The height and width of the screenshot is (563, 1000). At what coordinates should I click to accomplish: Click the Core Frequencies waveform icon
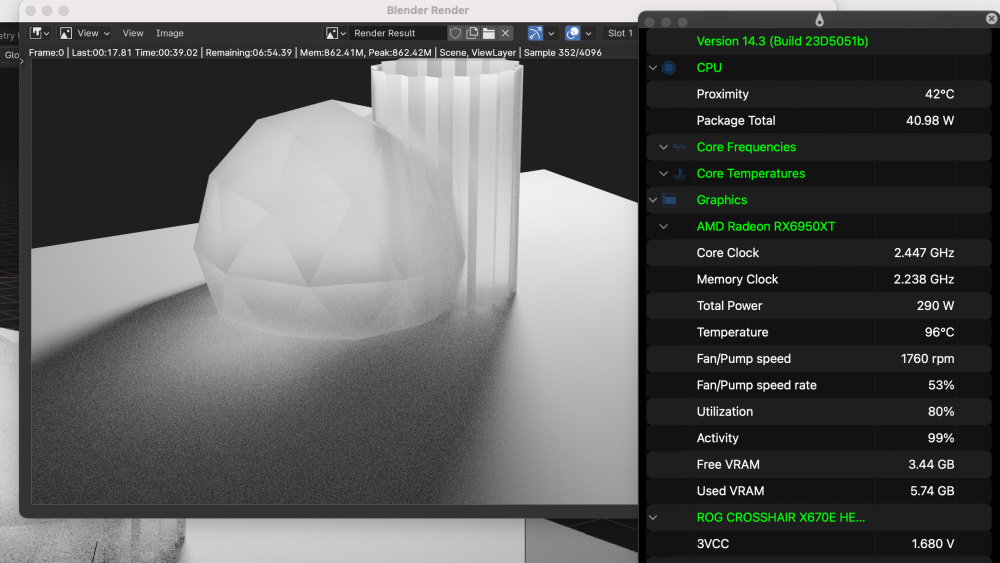[x=680, y=147]
